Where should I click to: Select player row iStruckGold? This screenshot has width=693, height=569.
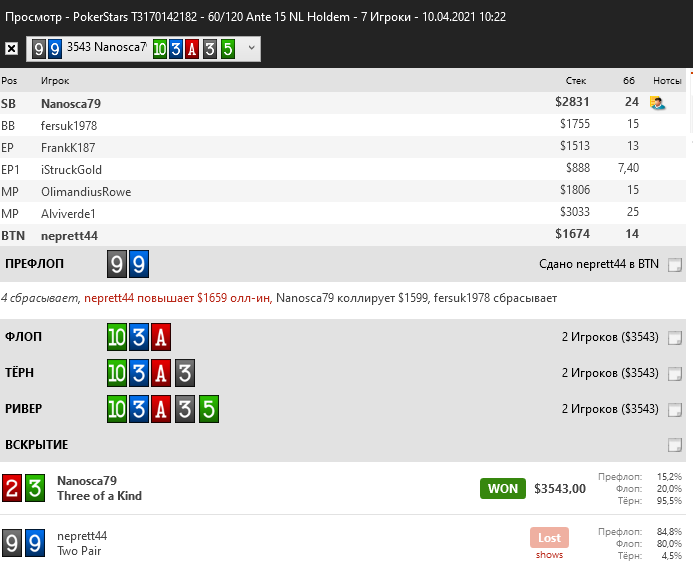[343, 169]
